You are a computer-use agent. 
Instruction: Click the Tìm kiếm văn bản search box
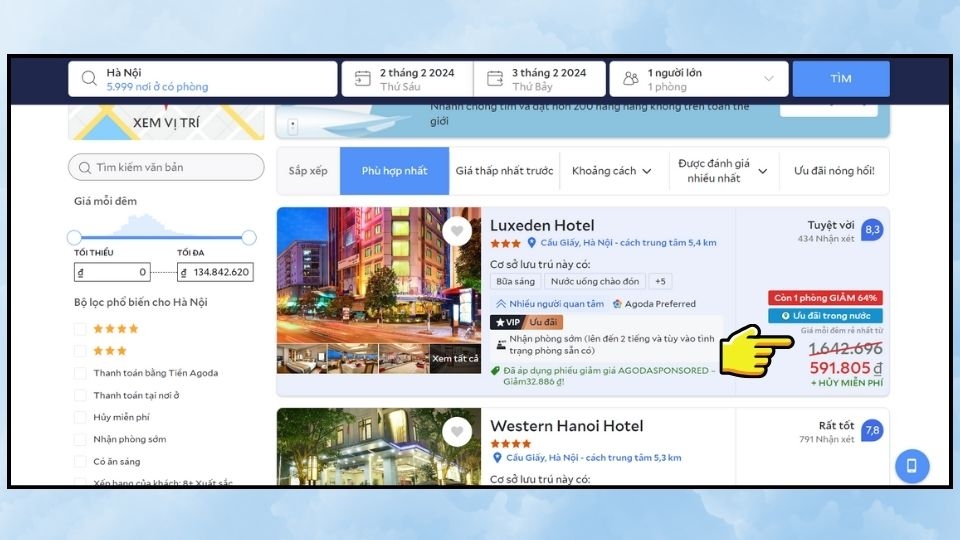click(x=166, y=167)
